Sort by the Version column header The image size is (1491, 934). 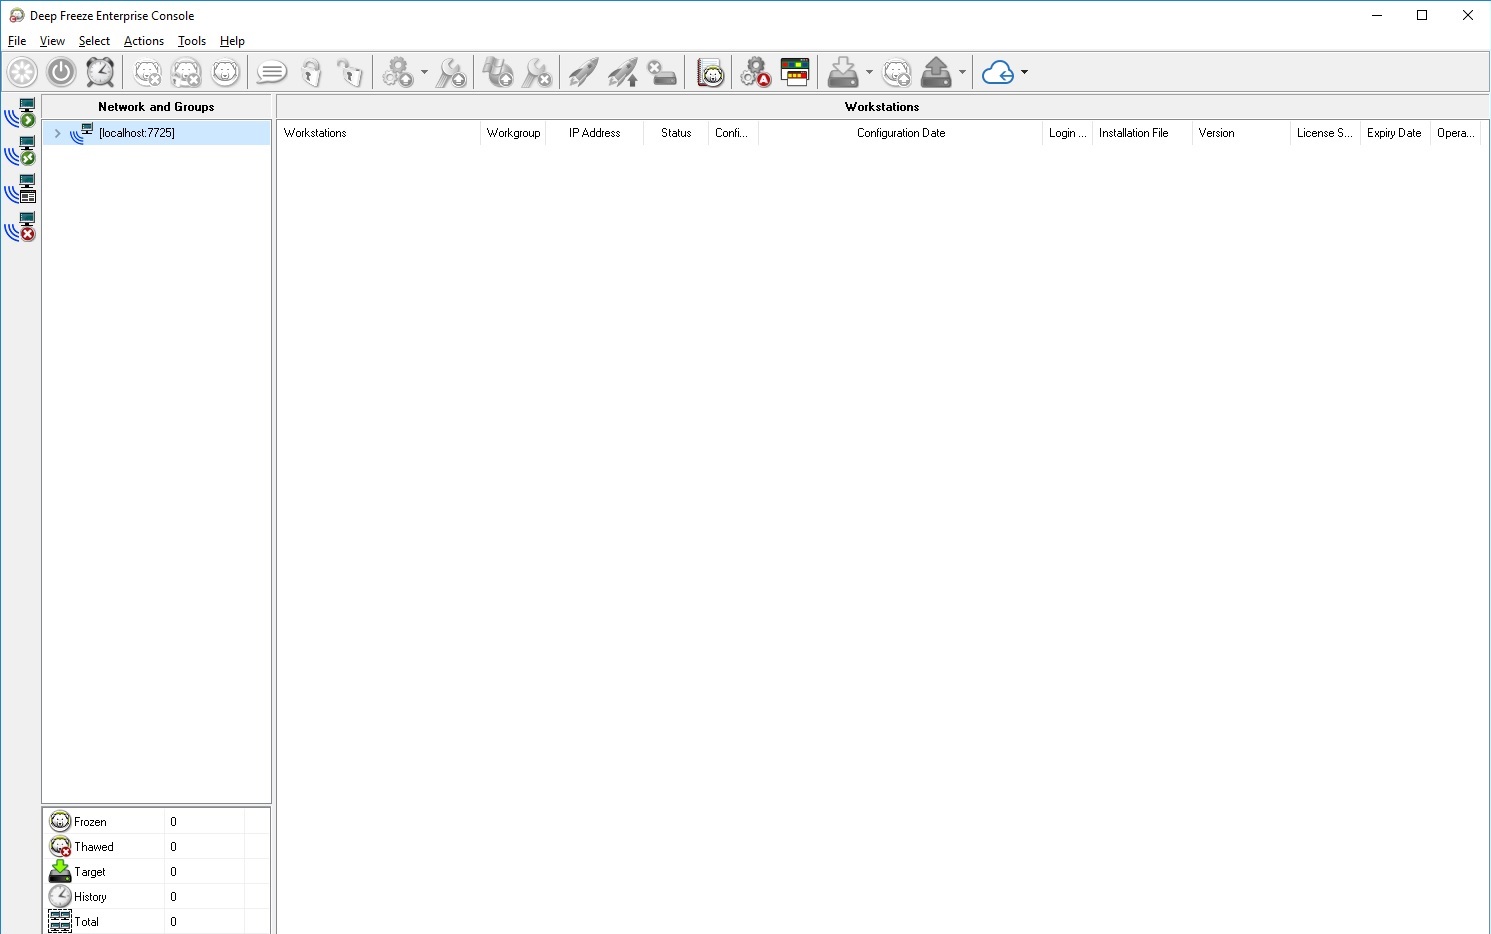click(x=1241, y=133)
